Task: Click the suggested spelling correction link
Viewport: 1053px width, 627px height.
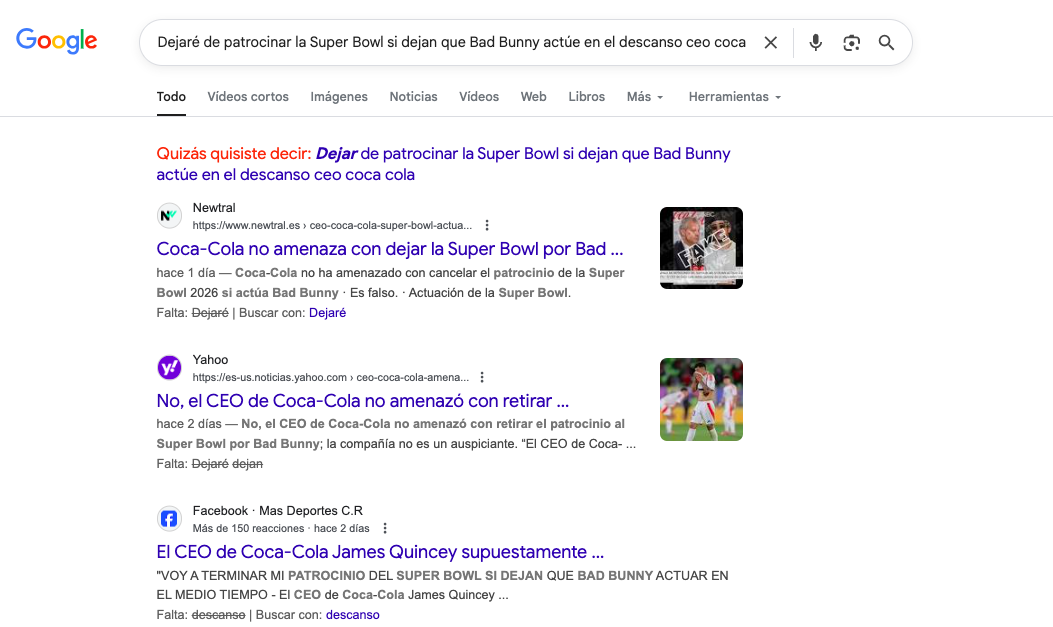Action: pos(443,164)
